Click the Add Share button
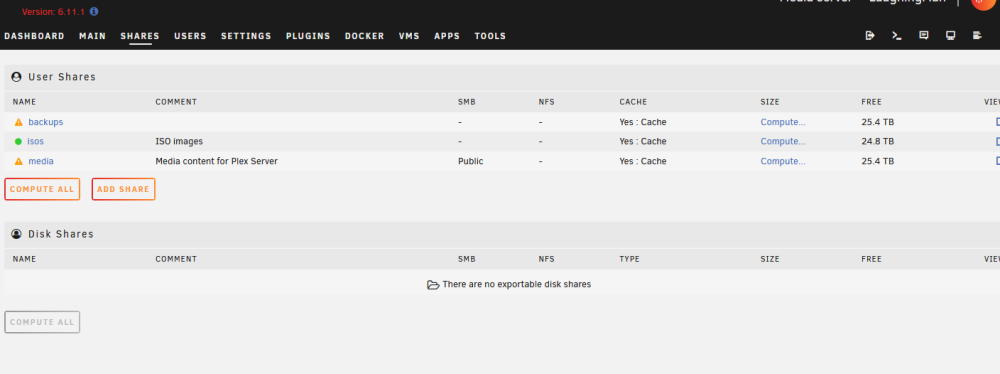1000x374 pixels. tap(123, 189)
